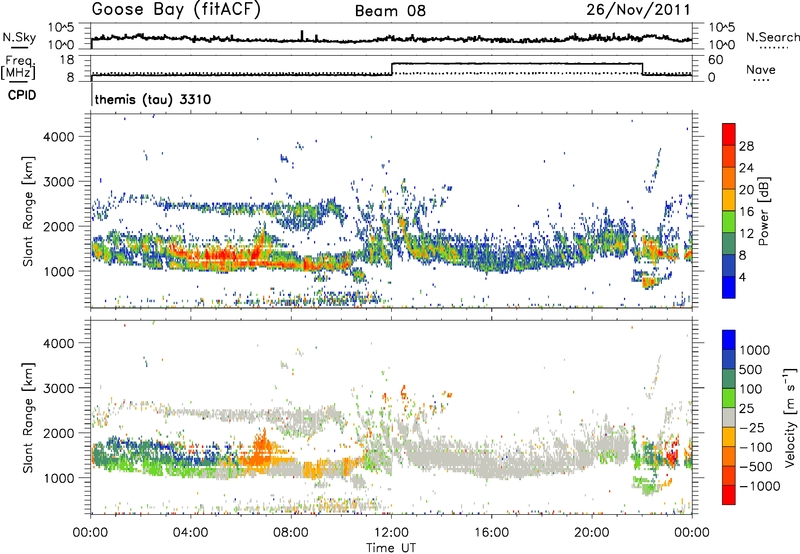800x554 pixels.
Task: Click the 'N.Sky' axis label
Action: point(19,37)
